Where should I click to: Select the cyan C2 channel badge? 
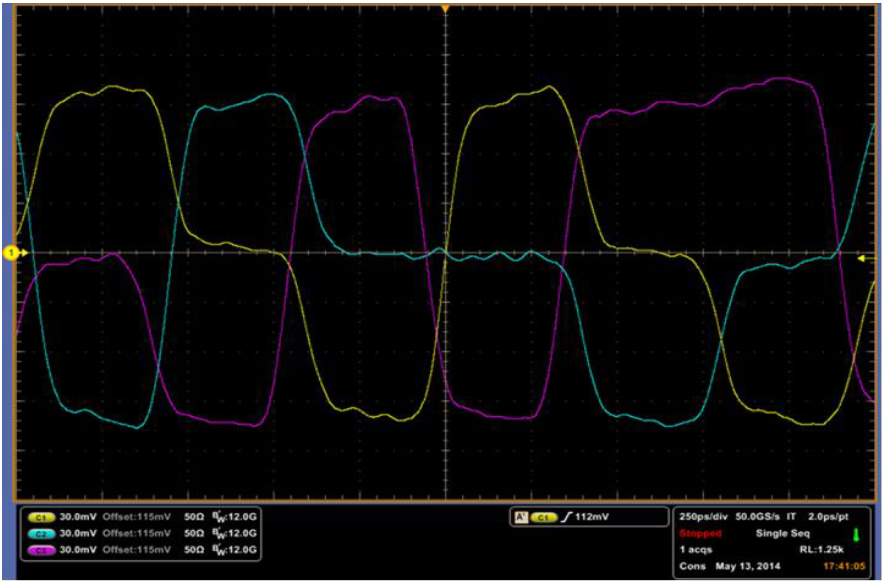pos(41,534)
